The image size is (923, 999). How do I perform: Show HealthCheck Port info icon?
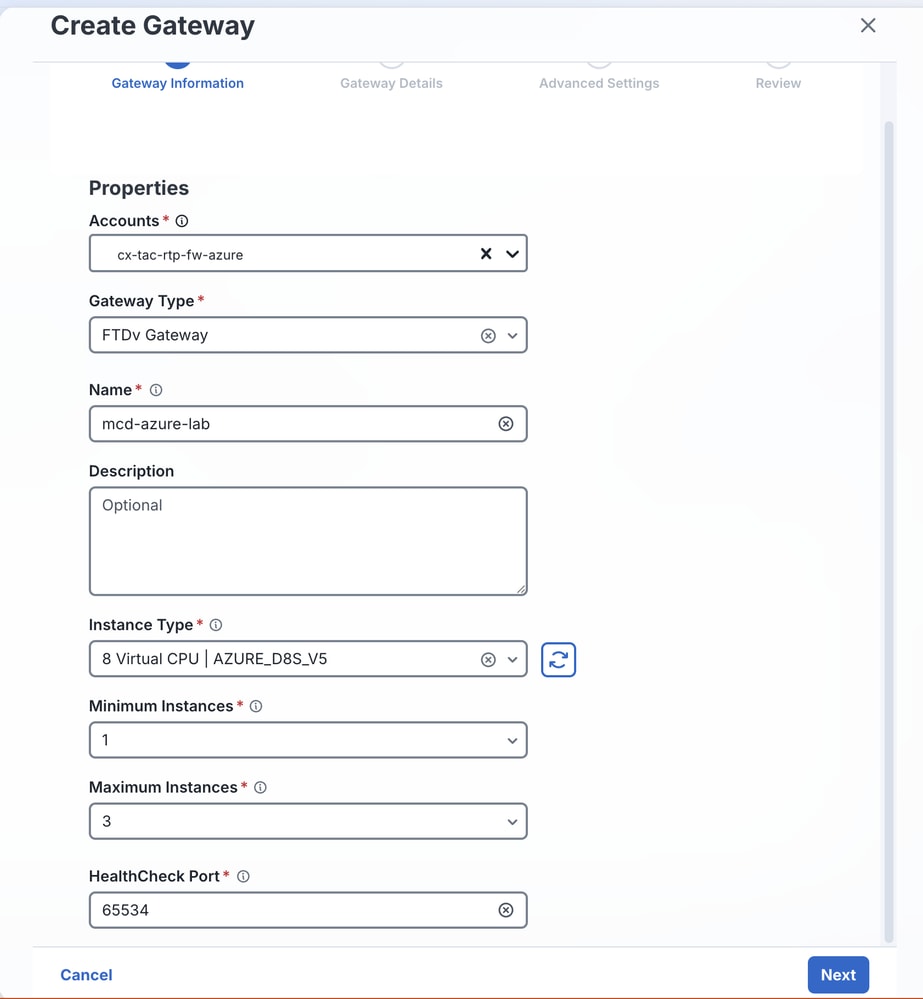tap(243, 877)
